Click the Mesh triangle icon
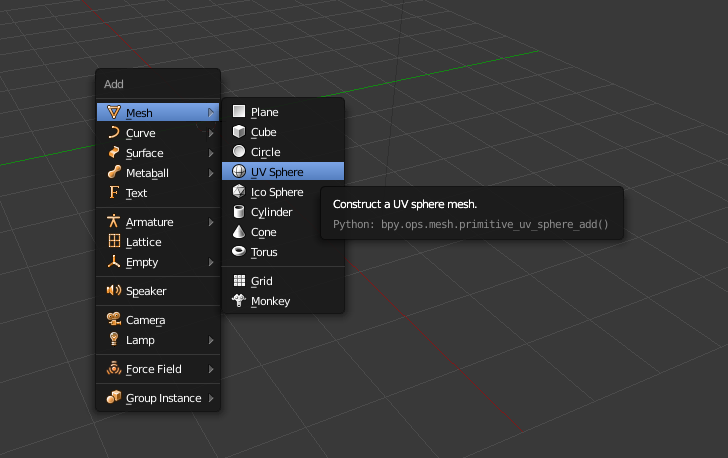The width and height of the screenshot is (728, 458). [x=114, y=112]
